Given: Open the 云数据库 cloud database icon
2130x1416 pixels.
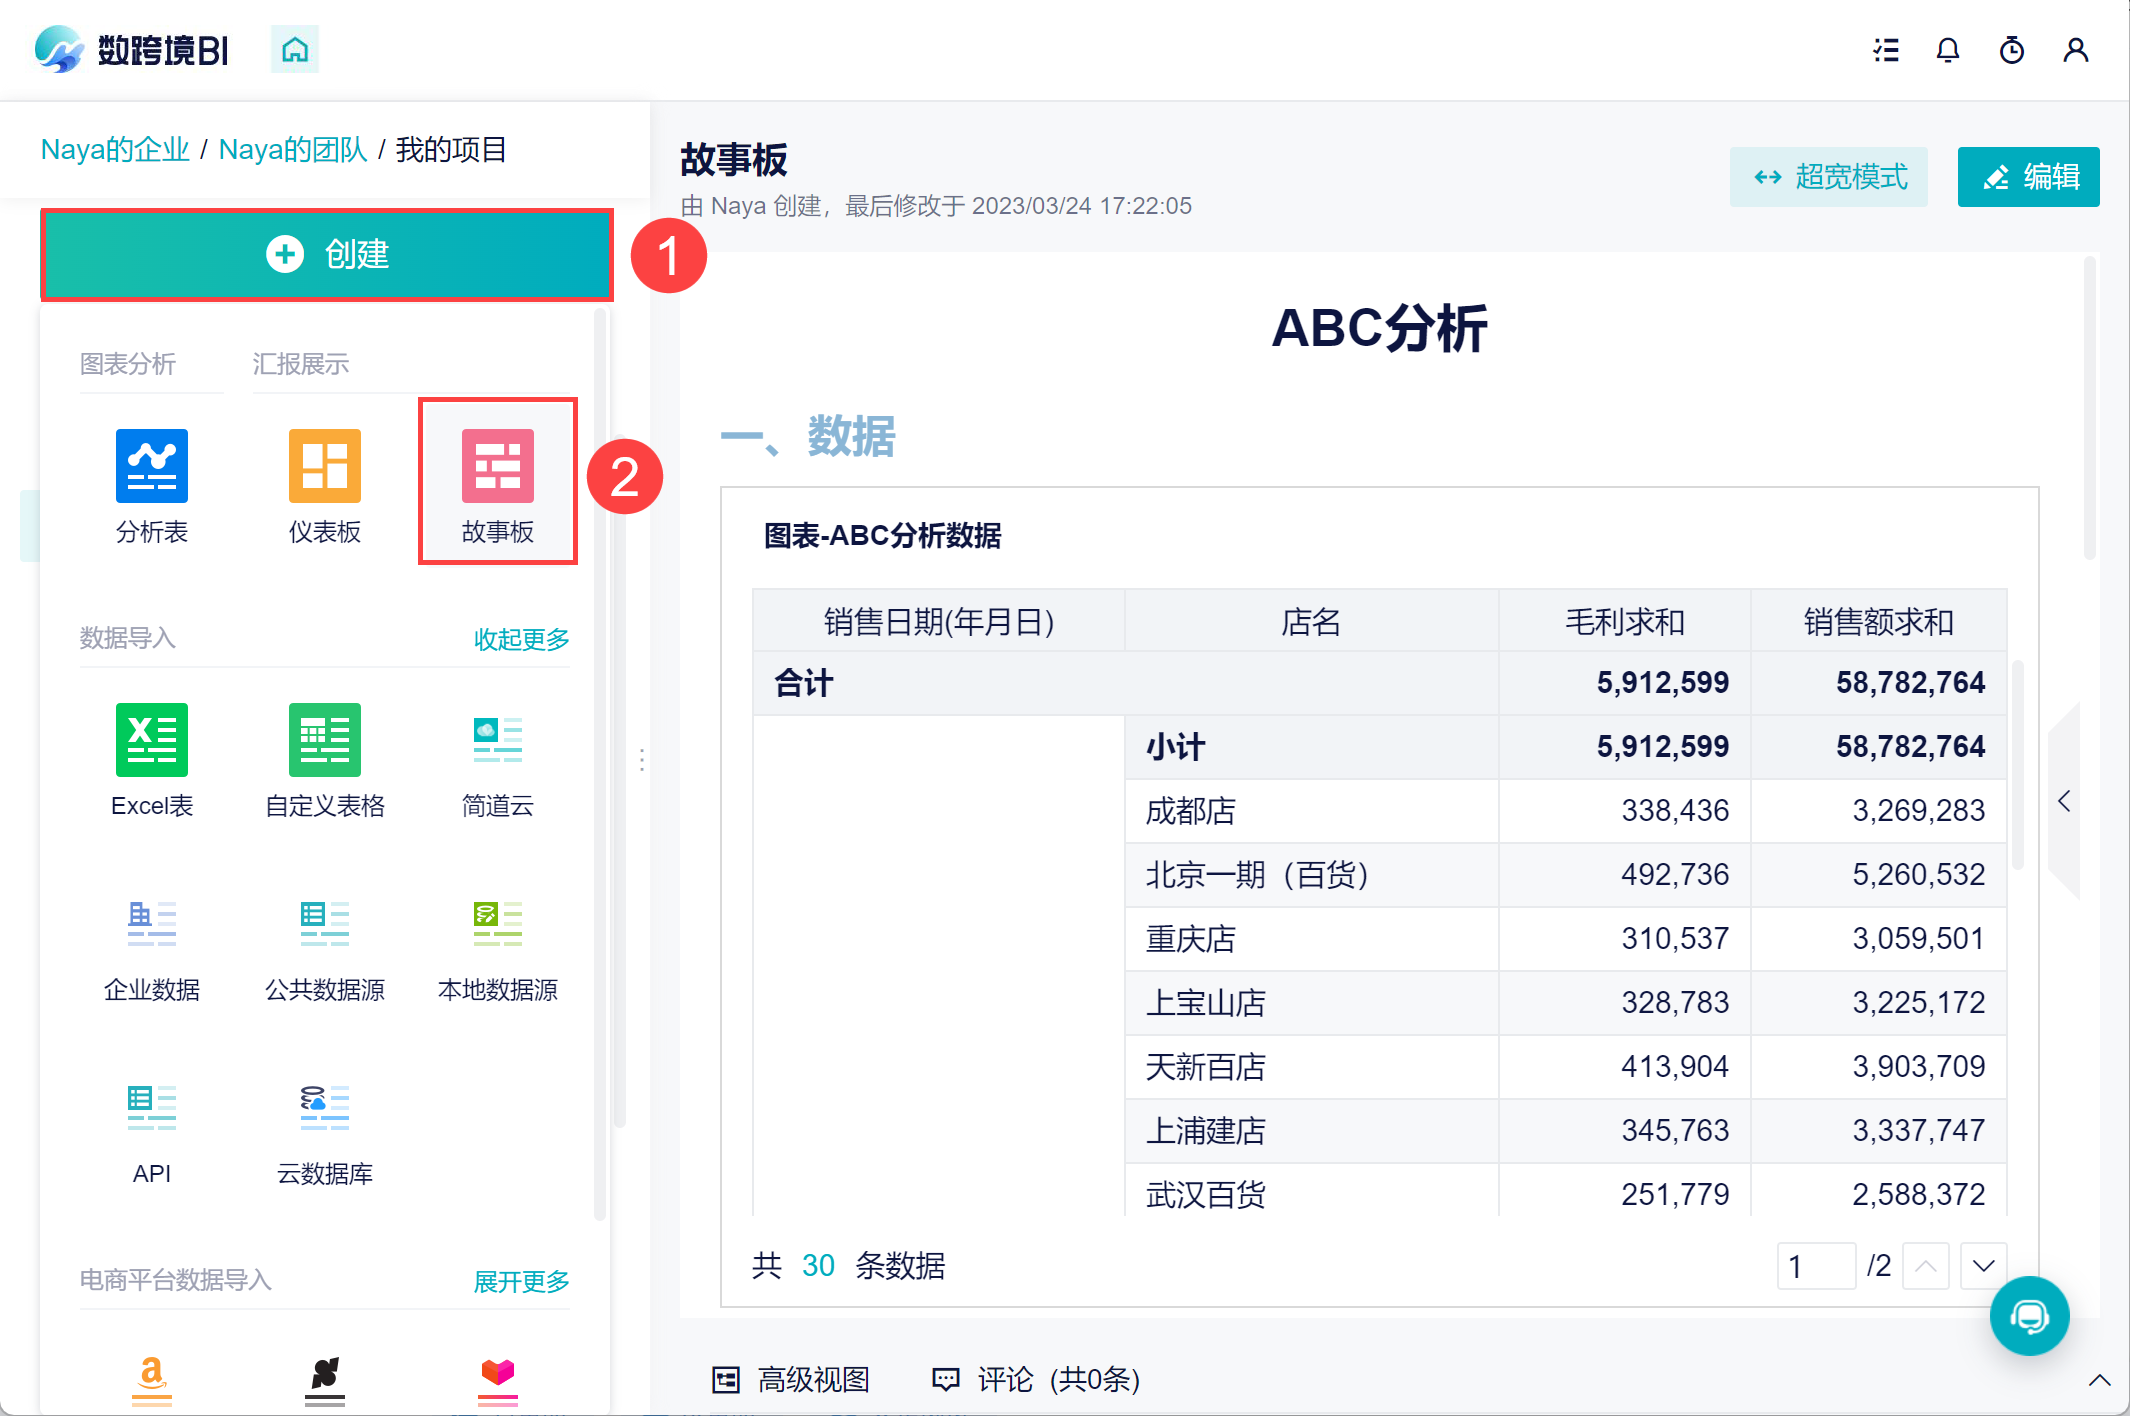Looking at the screenshot, I should pos(324,1108).
